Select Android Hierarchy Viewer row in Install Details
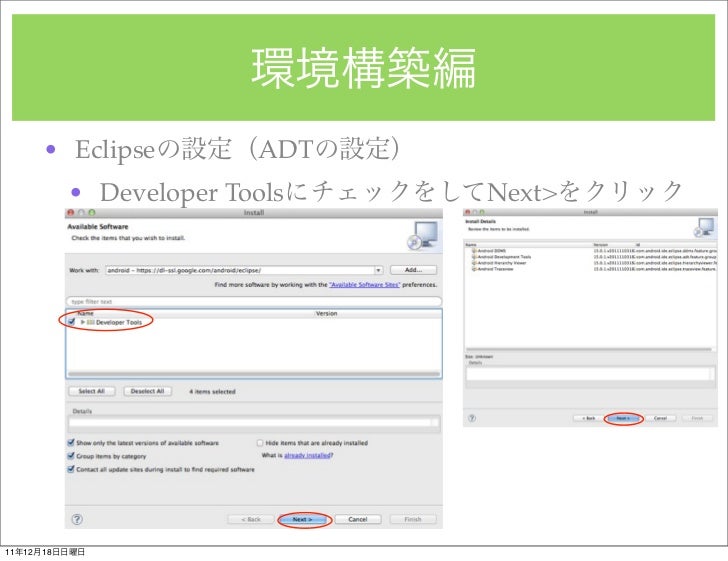This screenshot has height=561, width=728. 591,263
